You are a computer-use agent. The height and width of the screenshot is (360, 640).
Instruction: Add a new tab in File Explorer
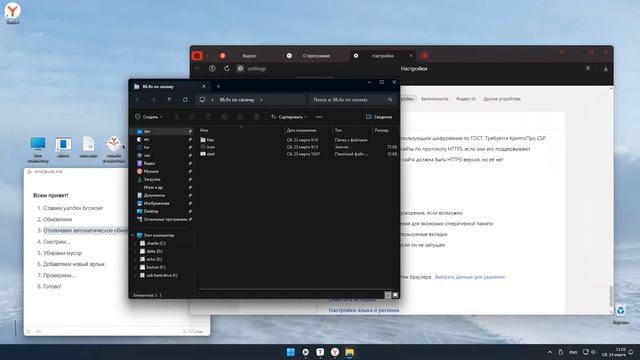click(x=218, y=86)
